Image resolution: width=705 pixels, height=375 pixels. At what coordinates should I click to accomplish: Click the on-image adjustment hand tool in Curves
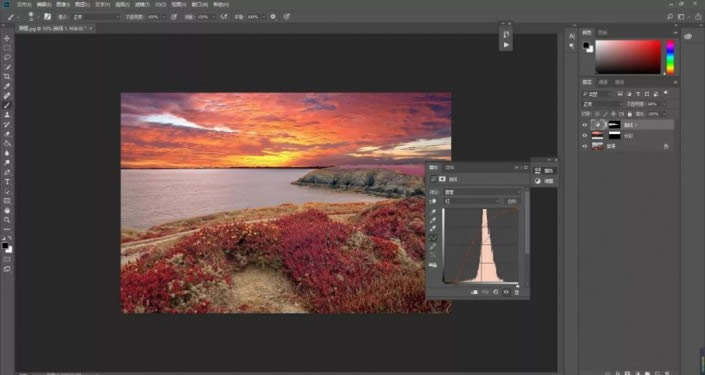(434, 201)
